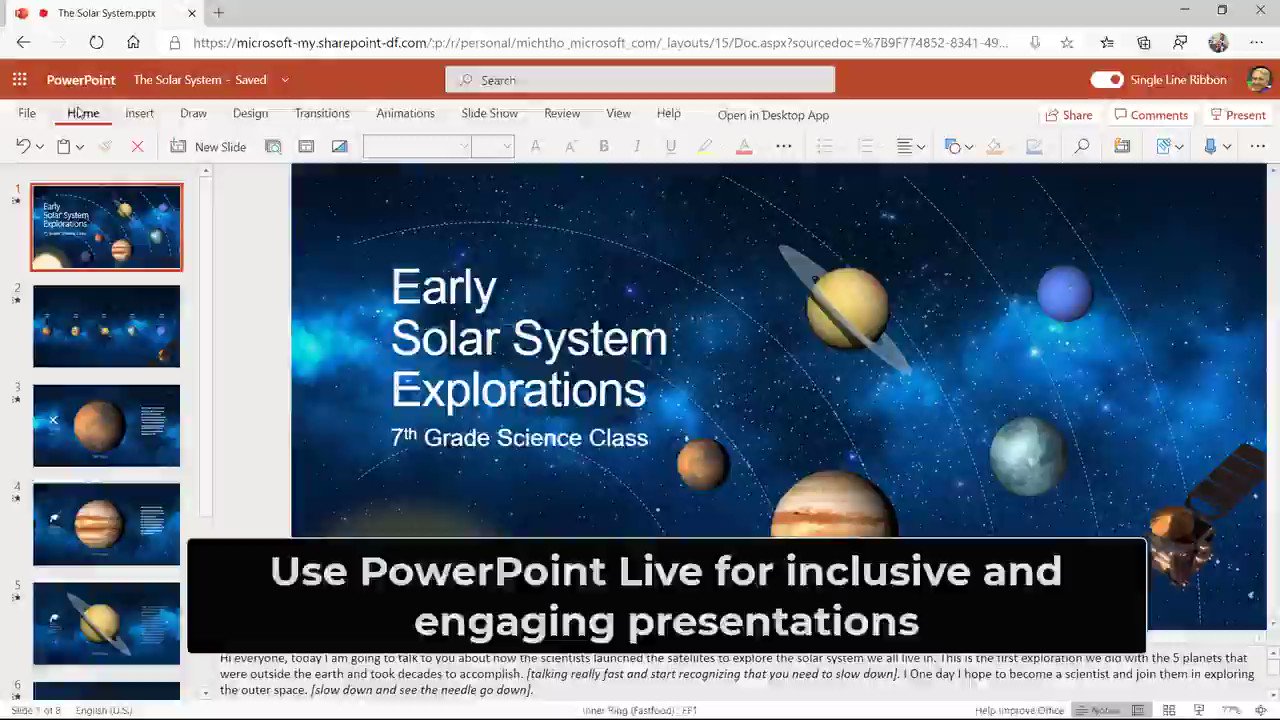Toggle Italic formatting

[x=637, y=146]
